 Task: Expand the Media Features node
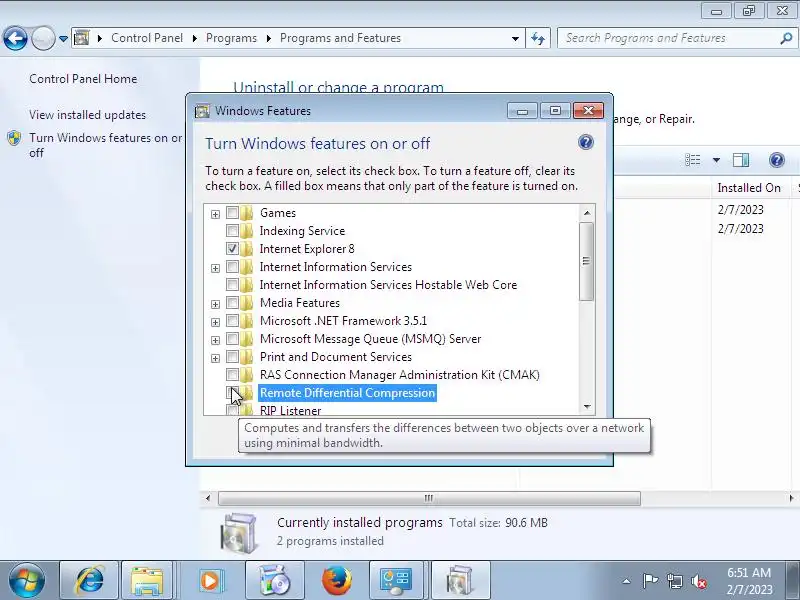[215, 305]
